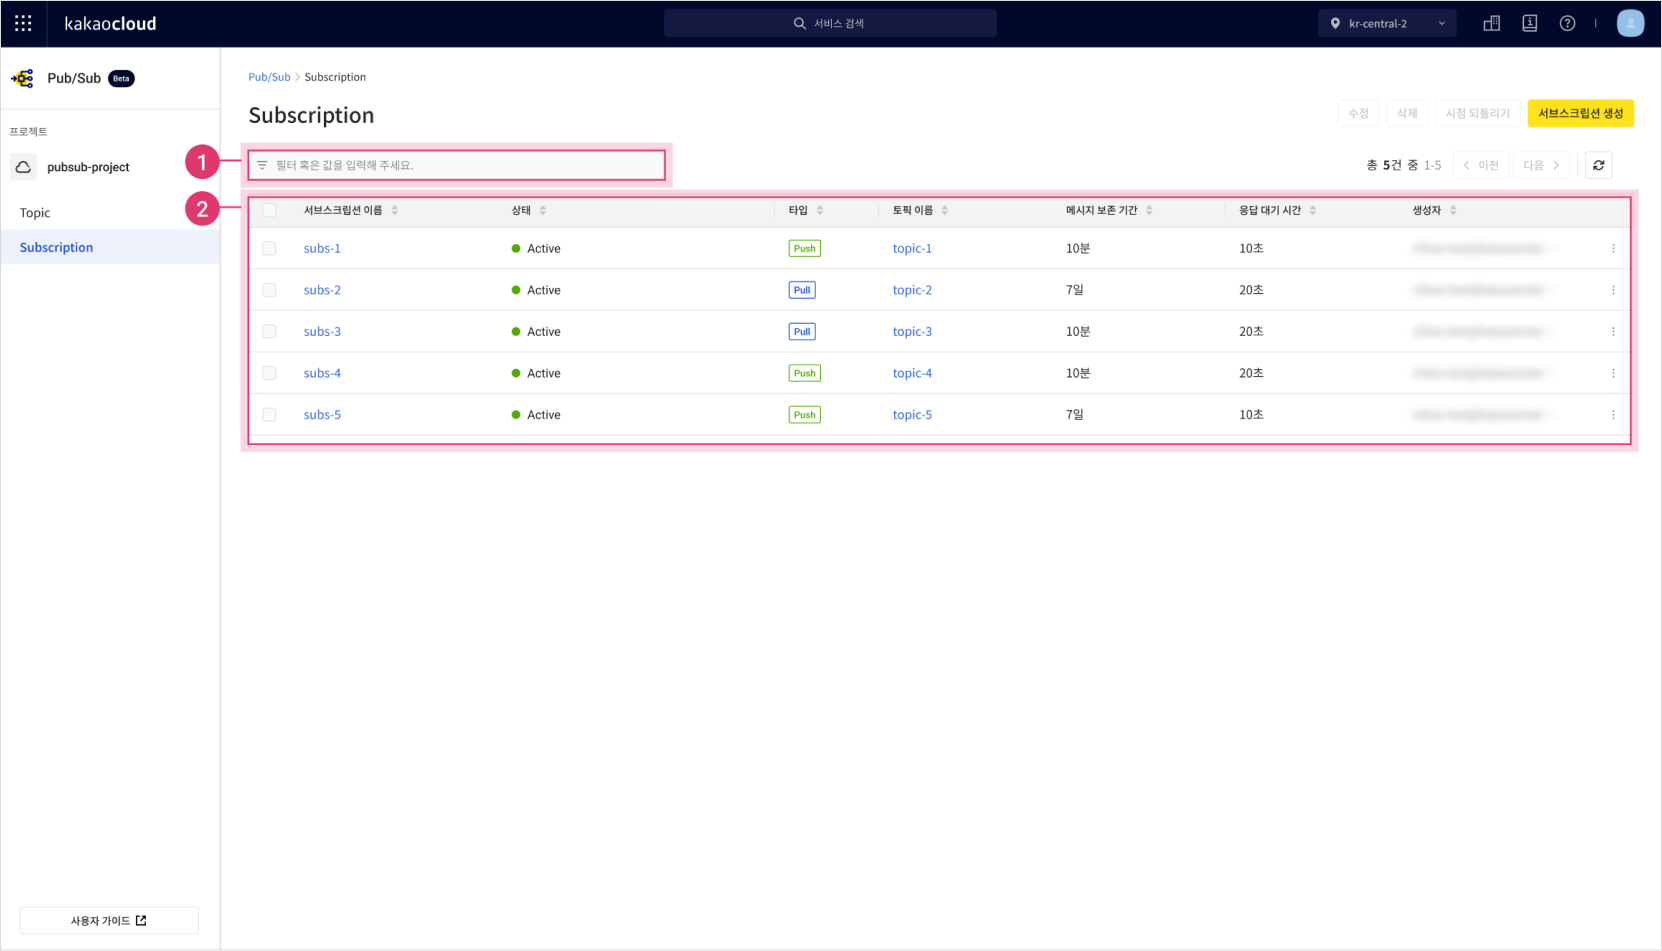Open more options for subs-2 row
The width and height of the screenshot is (1662, 951).
(x=1613, y=290)
